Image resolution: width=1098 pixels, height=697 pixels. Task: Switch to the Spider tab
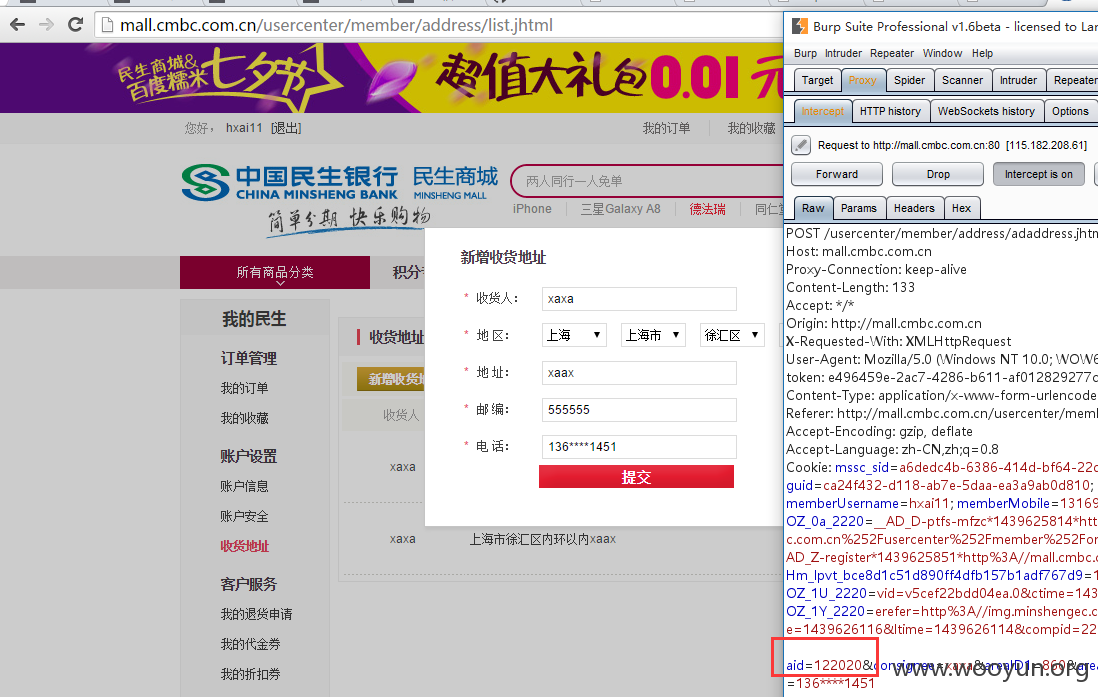tap(910, 81)
